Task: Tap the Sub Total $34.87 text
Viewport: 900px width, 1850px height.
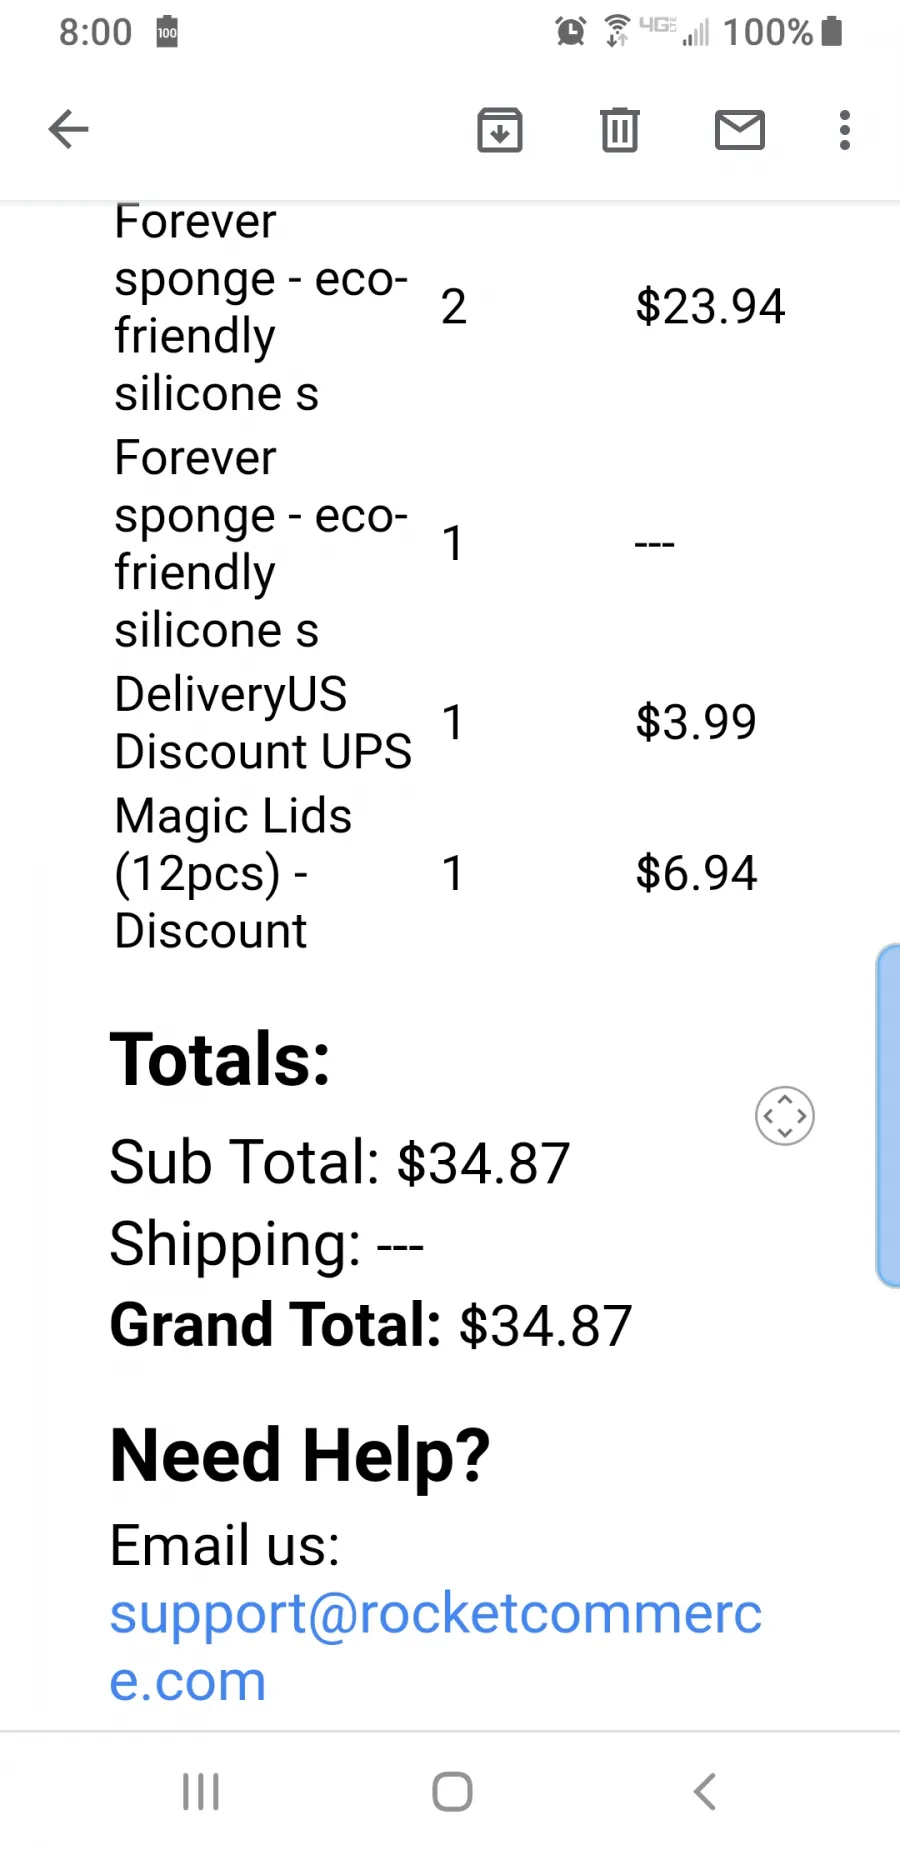Action: tap(340, 1163)
